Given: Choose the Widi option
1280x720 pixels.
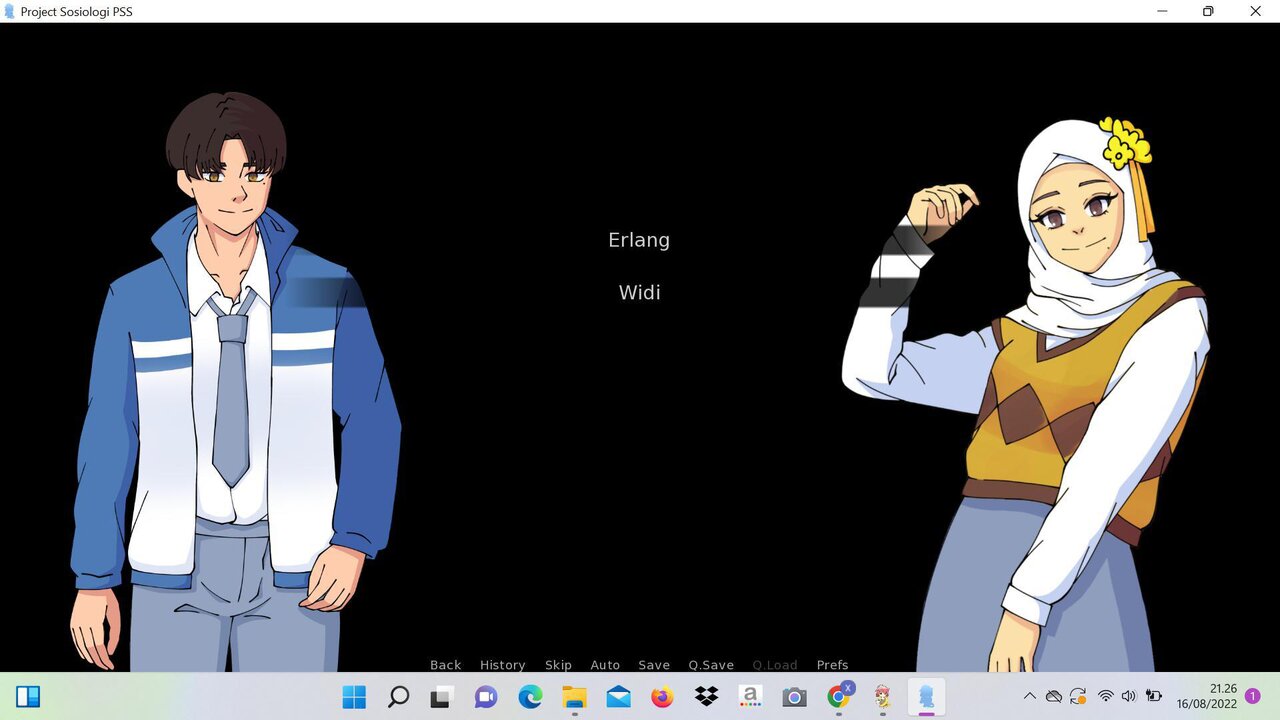Looking at the screenshot, I should point(639,293).
